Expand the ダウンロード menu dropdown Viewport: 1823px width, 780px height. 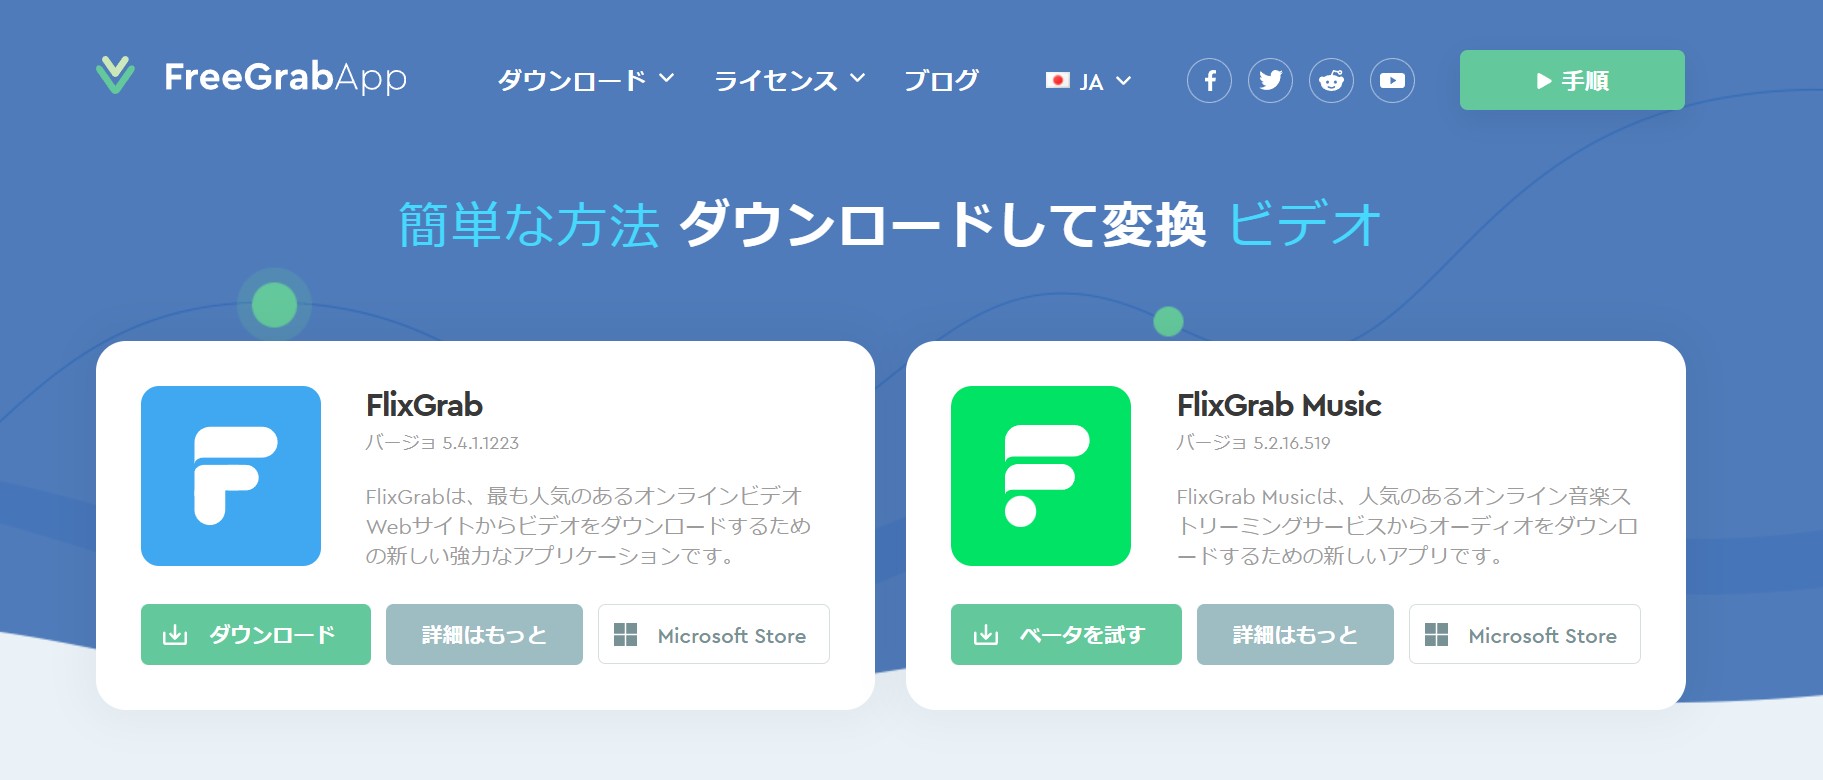[x=586, y=80]
